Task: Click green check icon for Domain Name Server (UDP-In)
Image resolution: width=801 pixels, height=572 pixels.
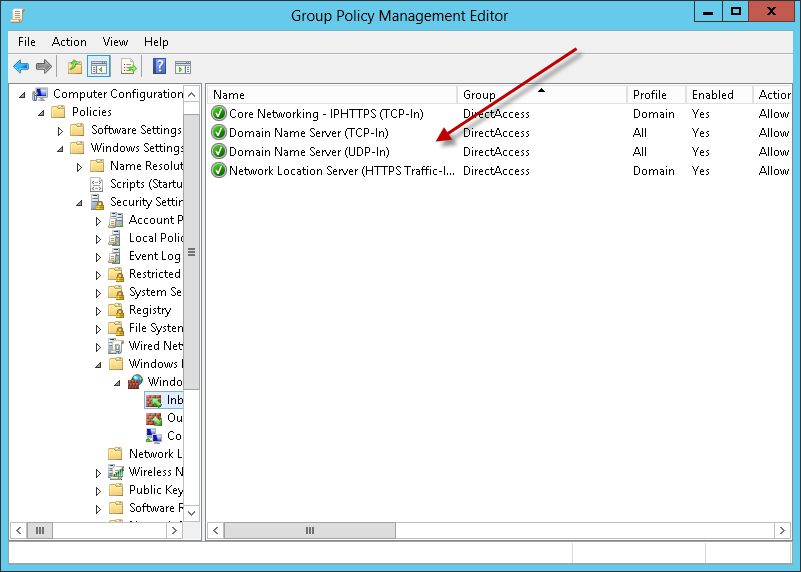Action: [219, 152]
